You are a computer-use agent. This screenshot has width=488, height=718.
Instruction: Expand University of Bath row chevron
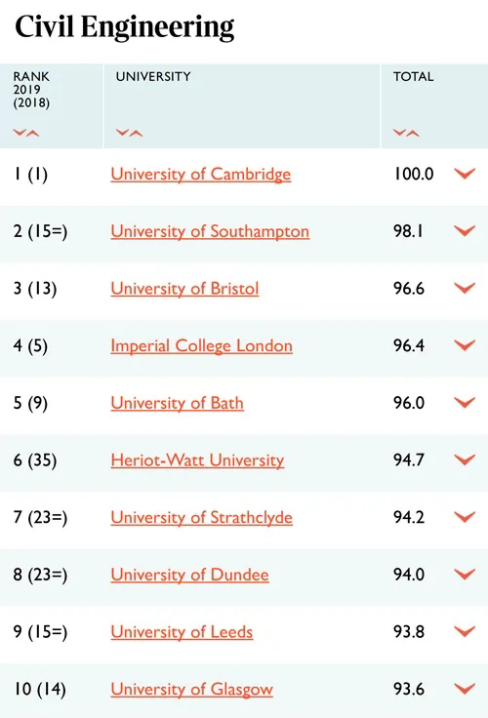click(465, 403)
